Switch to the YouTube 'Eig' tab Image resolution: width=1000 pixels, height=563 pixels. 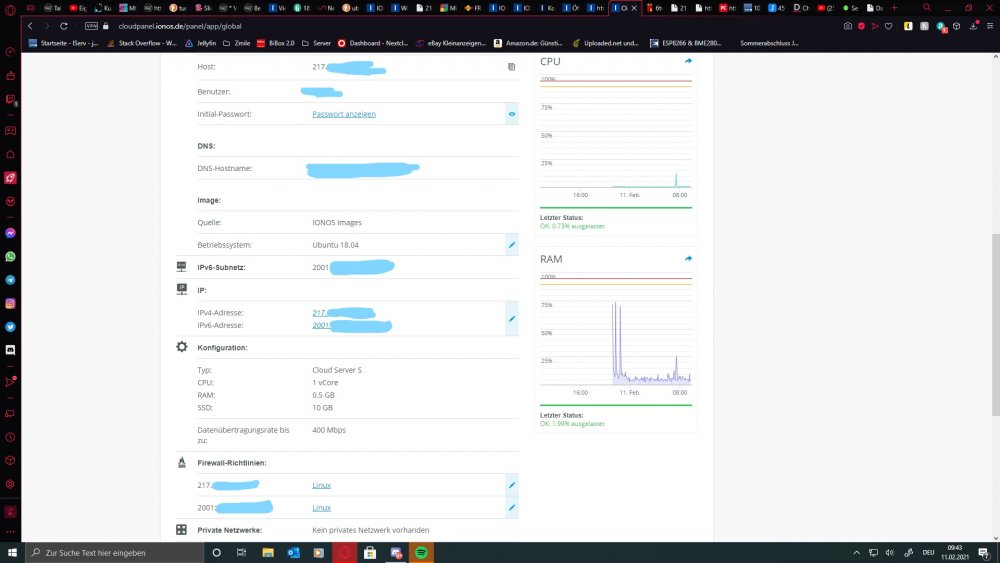pyautogui.click(x=78, y=8)
